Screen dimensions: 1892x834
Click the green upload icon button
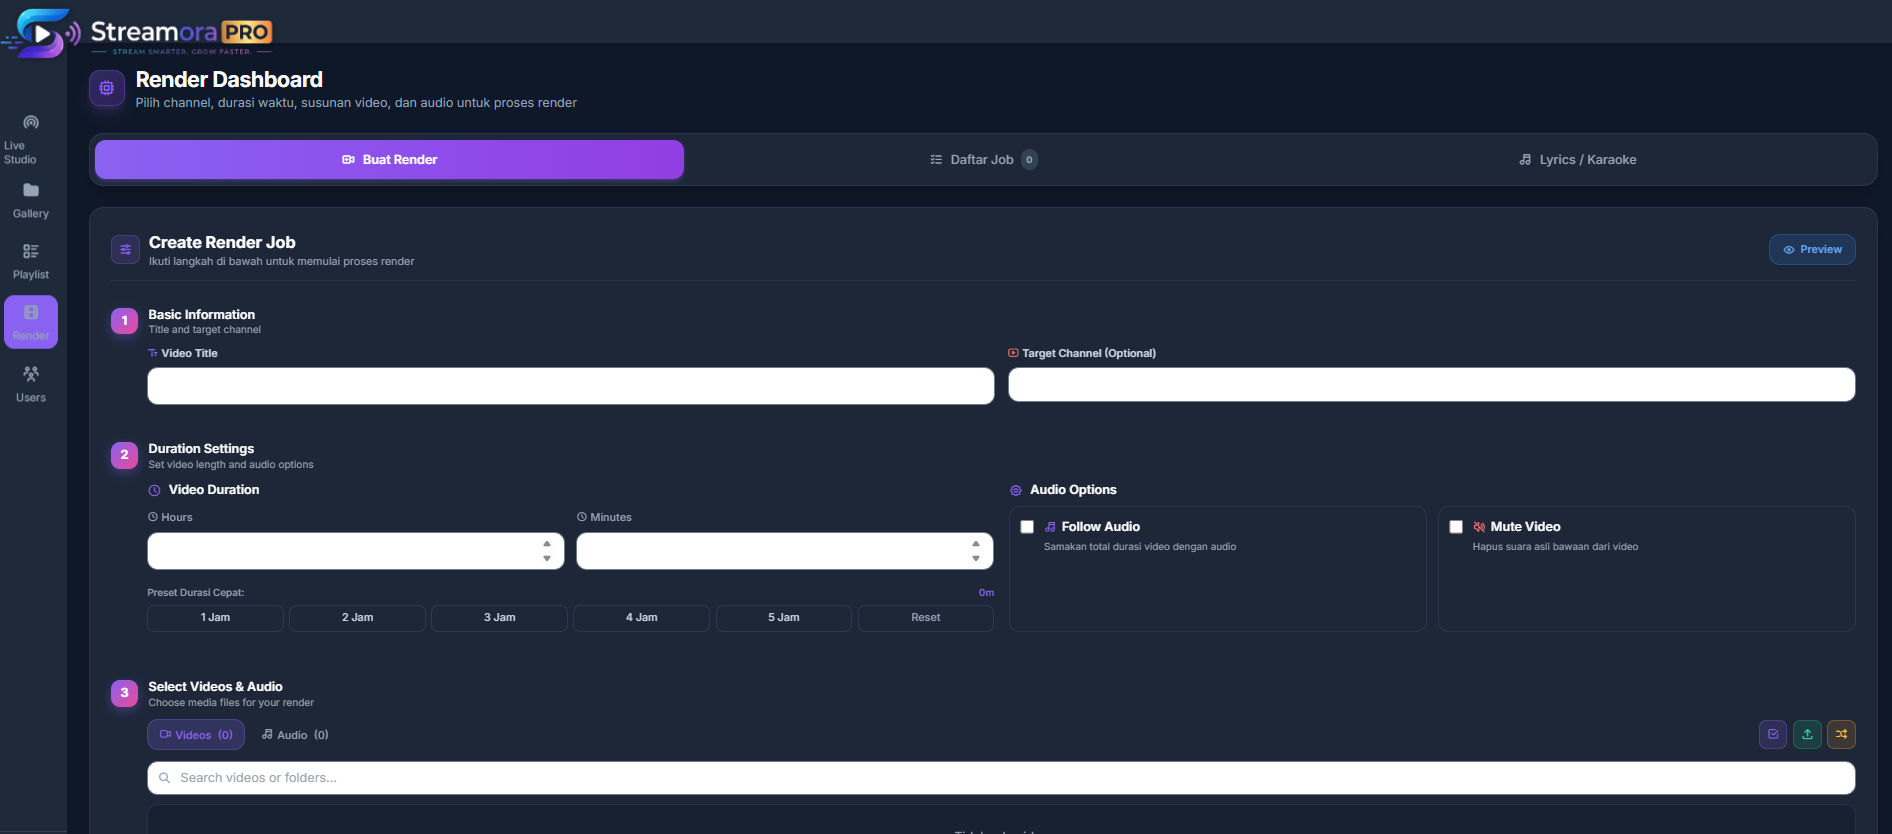click(x=1807, y=734)
